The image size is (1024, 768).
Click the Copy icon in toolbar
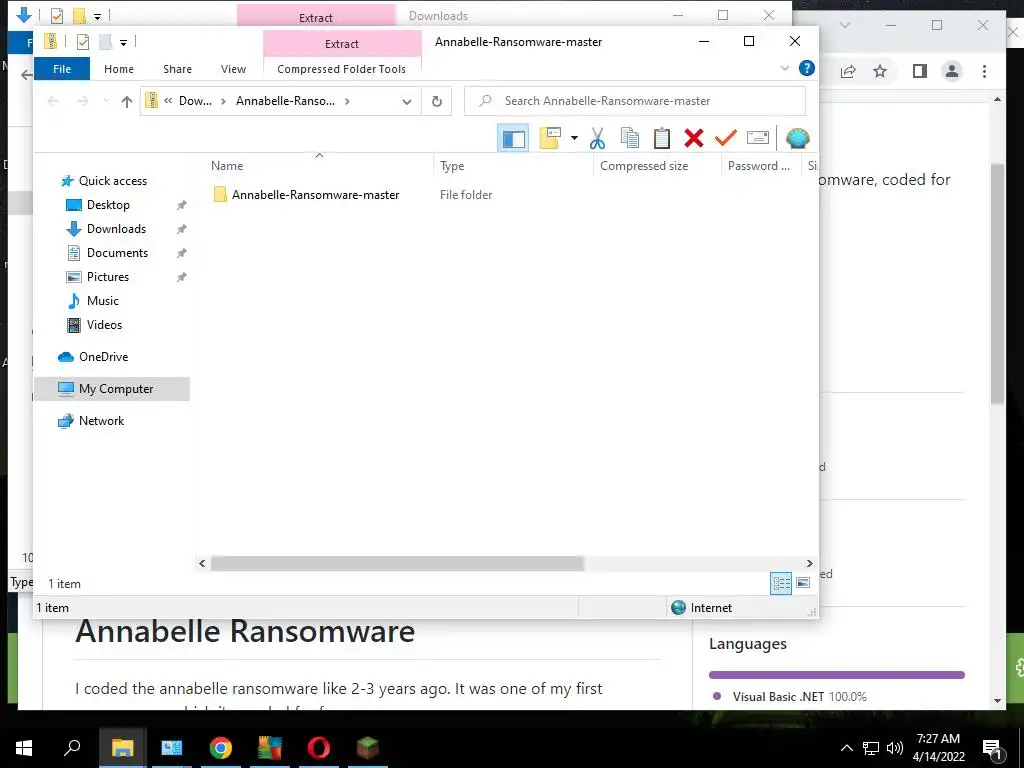pyautogui.click(x=630, y=138)
